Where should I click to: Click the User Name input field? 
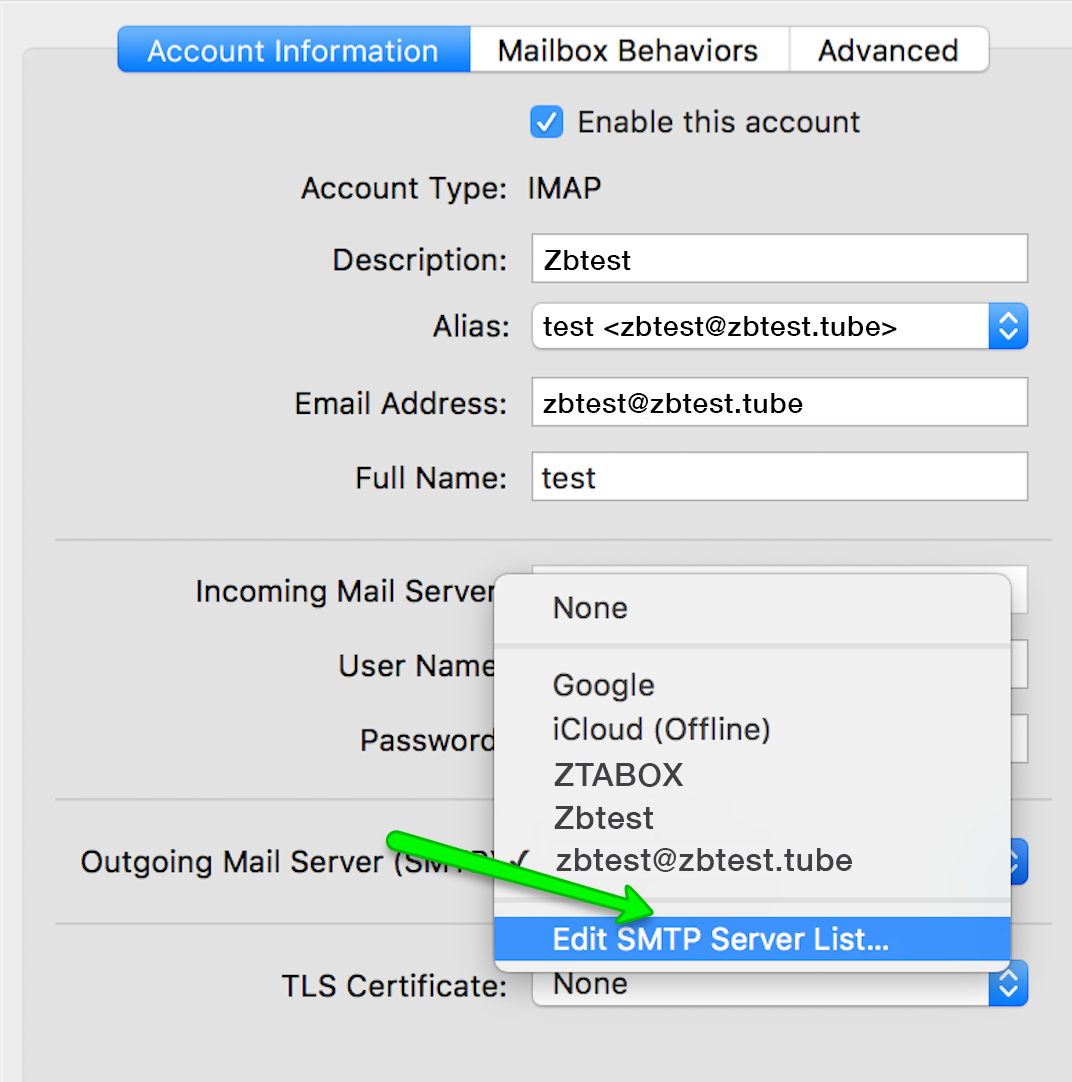tap(1019, 665)
